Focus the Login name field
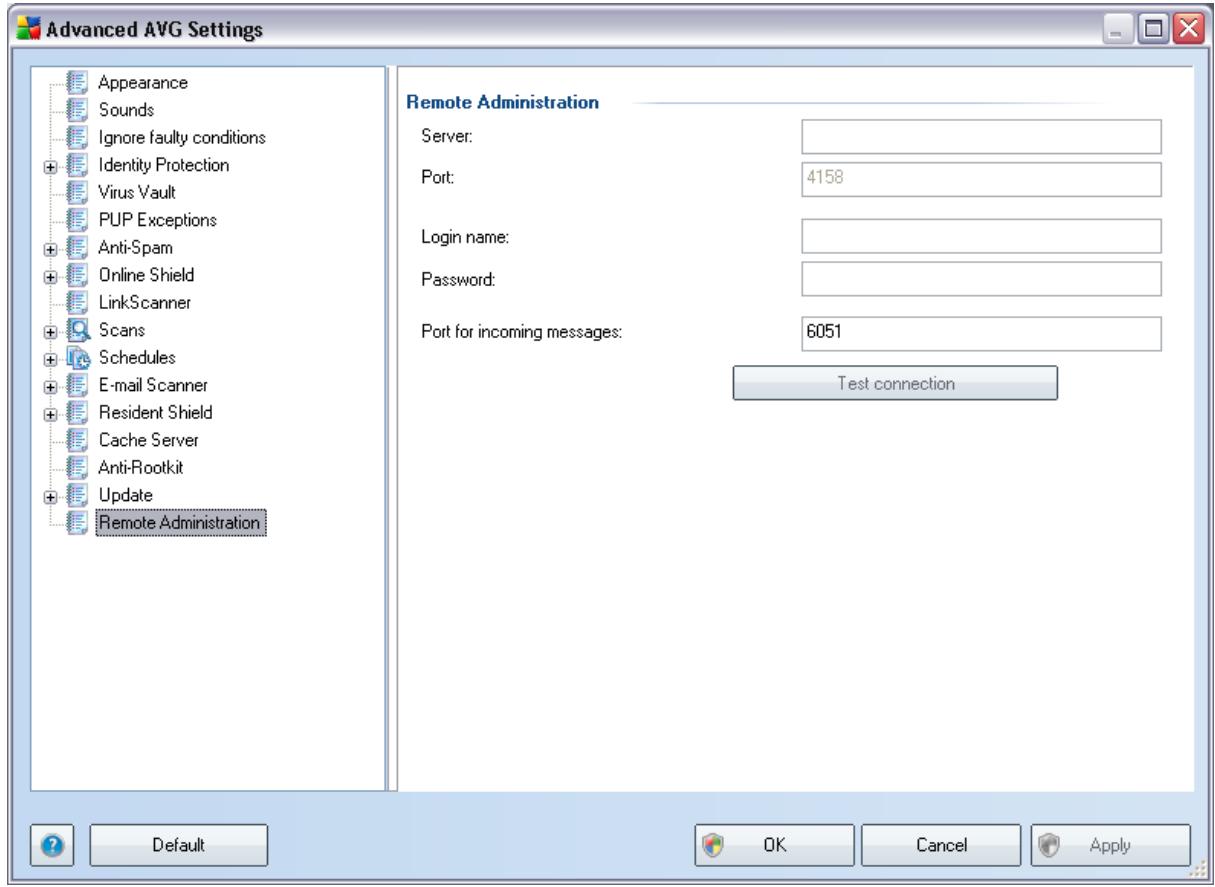The image size is (1215, 887). pos(981,236)
